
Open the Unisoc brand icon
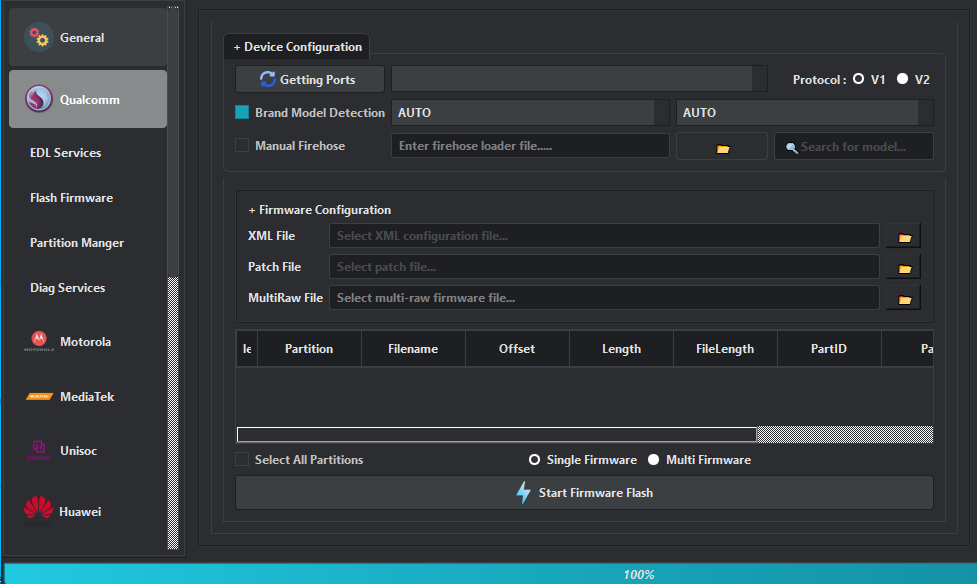39,451
